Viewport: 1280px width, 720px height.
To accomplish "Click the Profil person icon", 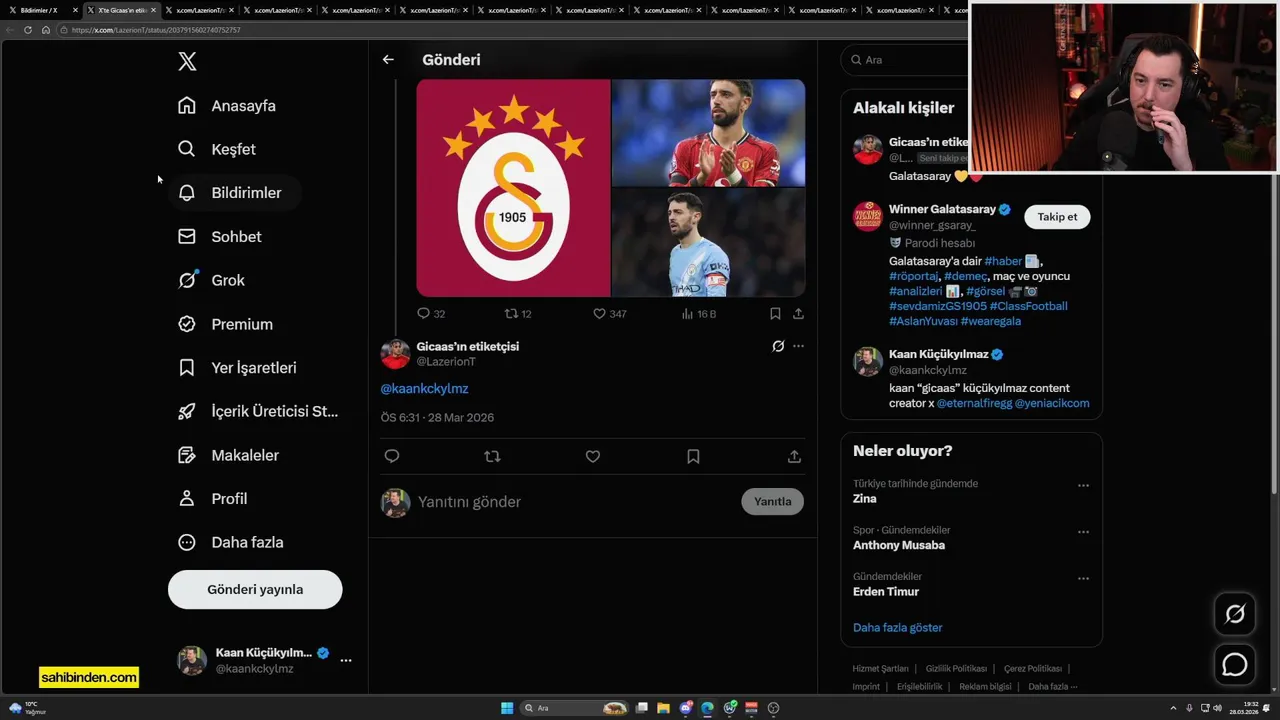I will coord(187,498).
